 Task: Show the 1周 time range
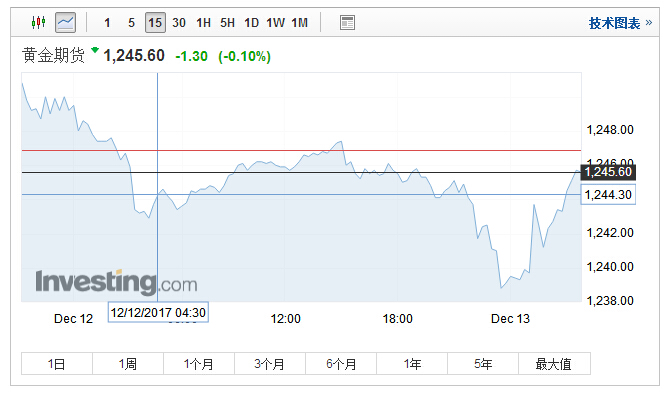[128, 364]
